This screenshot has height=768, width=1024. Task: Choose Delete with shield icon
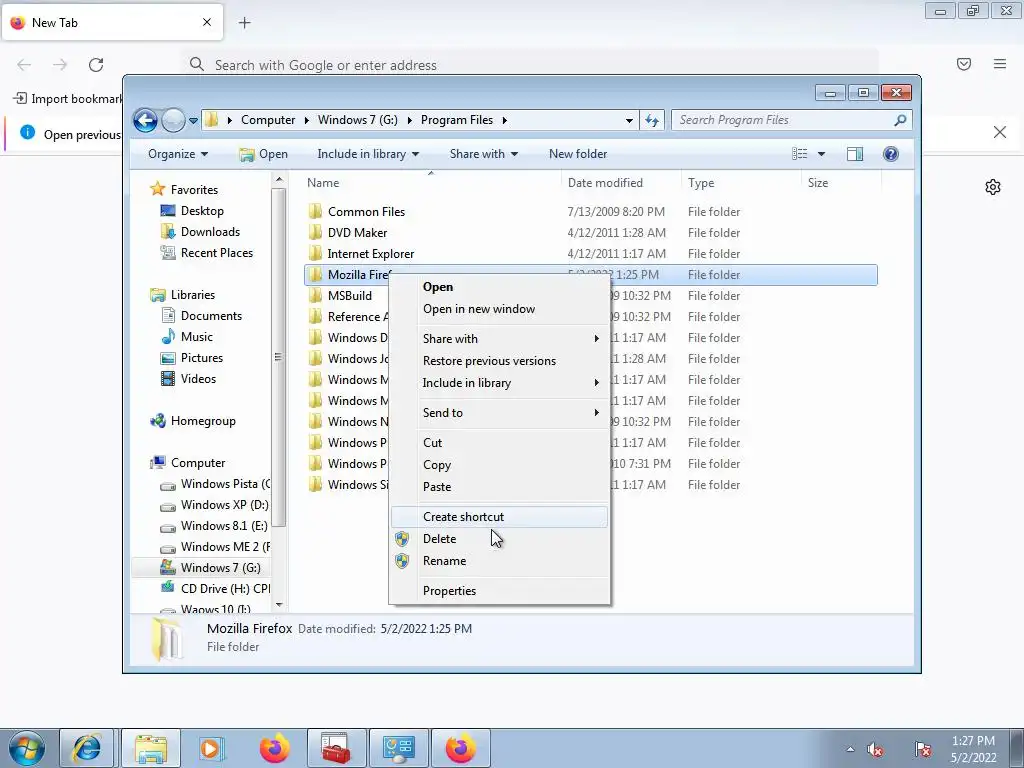500,539
